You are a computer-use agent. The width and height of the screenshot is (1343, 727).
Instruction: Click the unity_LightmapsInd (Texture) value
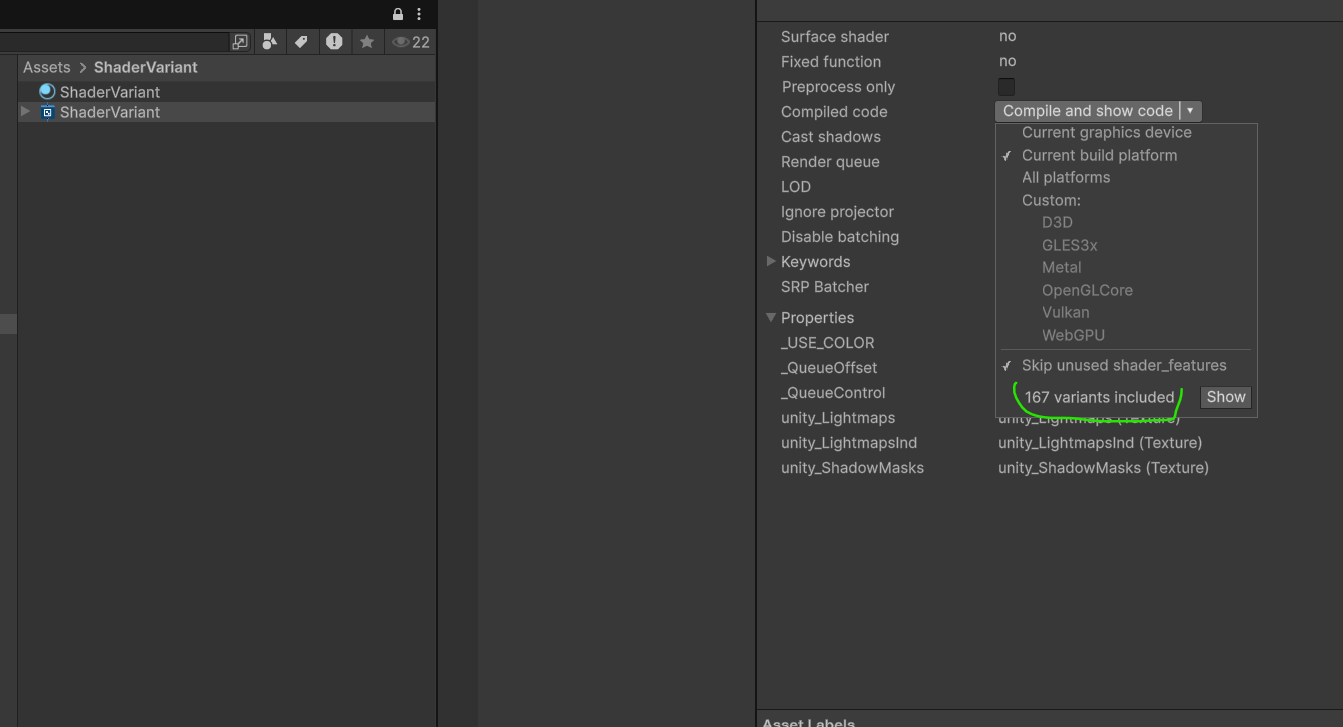click(x=1100, y=443)
